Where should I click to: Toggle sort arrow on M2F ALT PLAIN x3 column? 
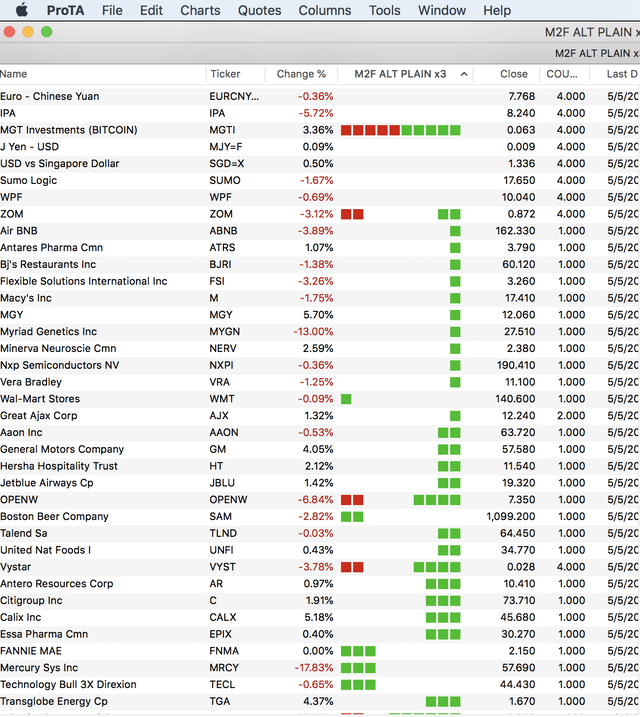[x=464, y=74]
